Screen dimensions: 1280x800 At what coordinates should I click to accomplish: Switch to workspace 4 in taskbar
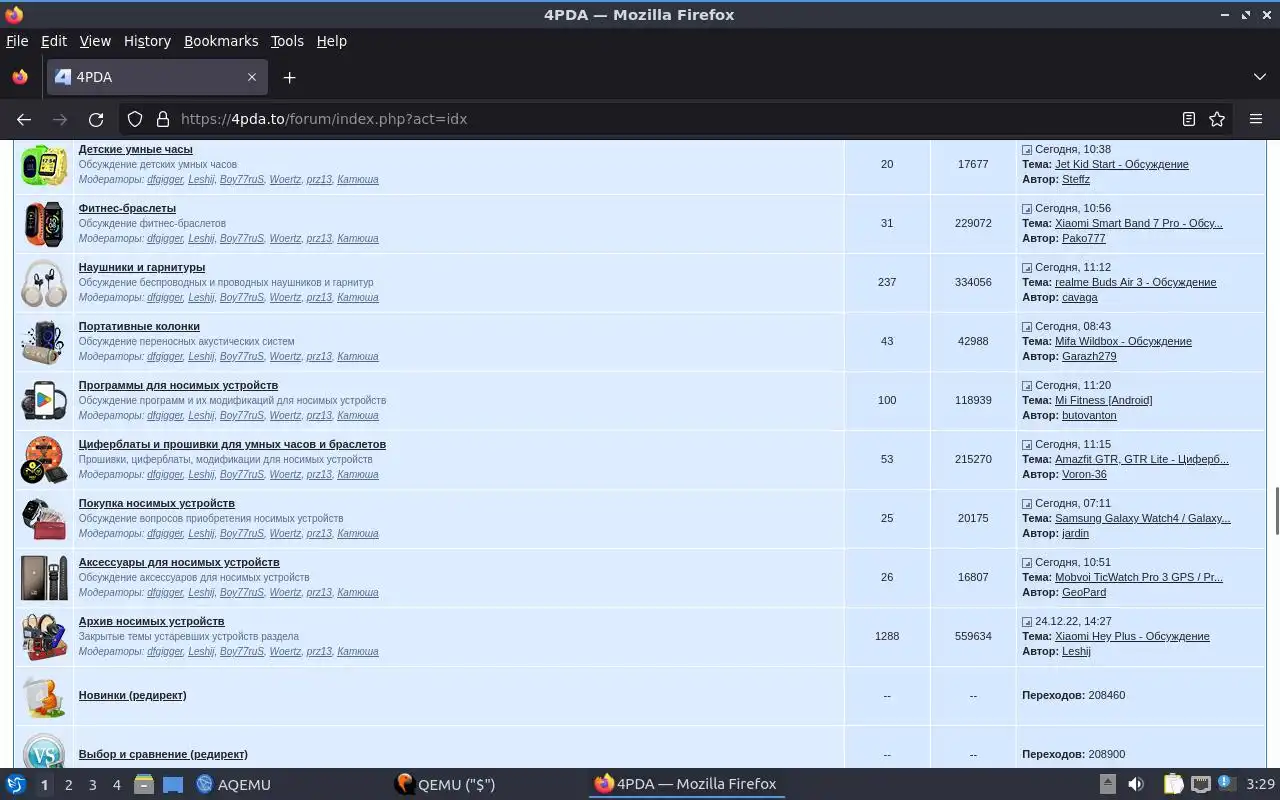pyautogui.click(x=116, y=785)
